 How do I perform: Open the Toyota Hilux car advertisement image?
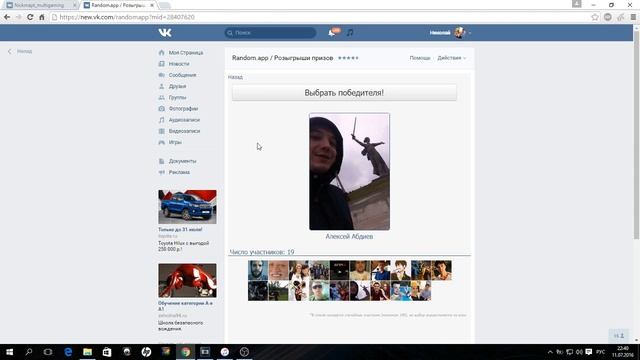(187, 207)
